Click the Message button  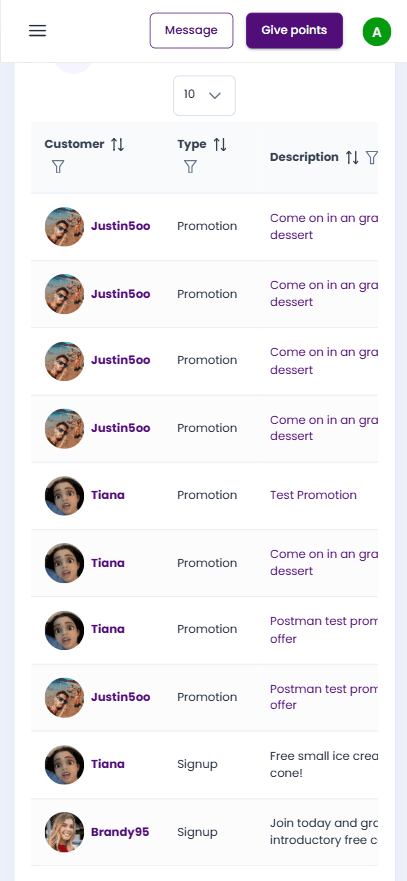tap(191, 30)
